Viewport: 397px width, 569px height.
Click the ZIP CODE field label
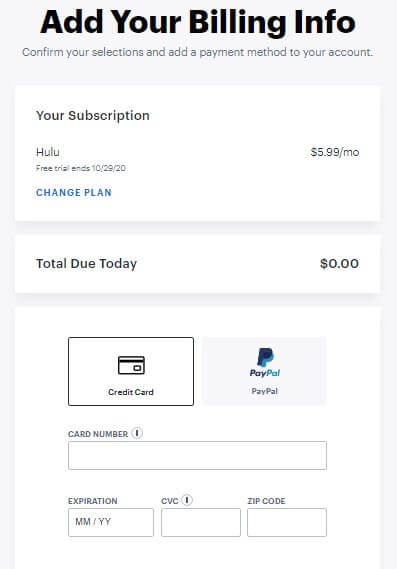click(266, 501)
